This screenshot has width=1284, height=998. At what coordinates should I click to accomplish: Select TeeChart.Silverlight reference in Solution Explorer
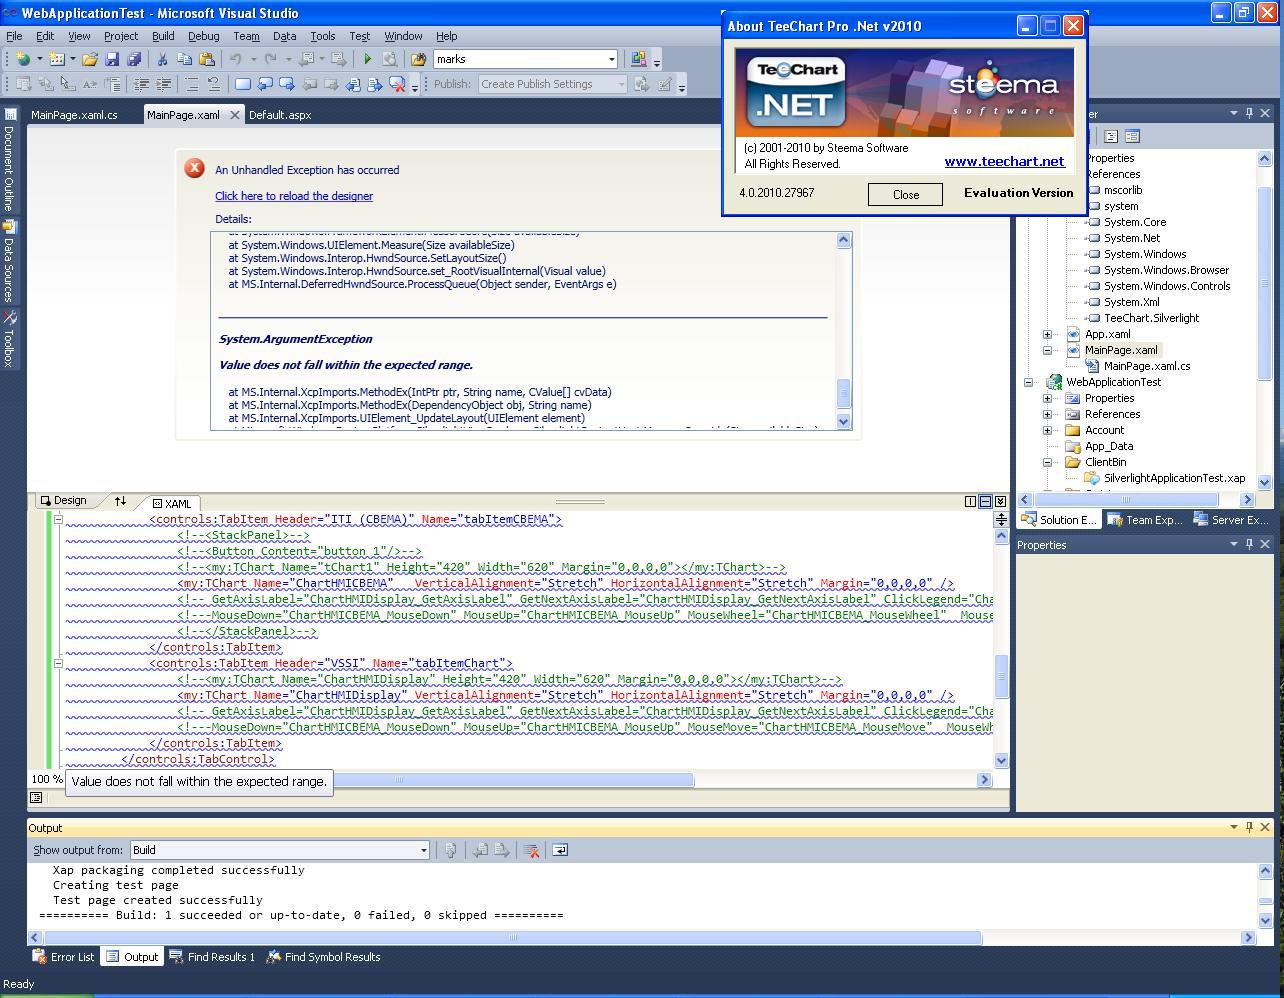pos(1151,318)
